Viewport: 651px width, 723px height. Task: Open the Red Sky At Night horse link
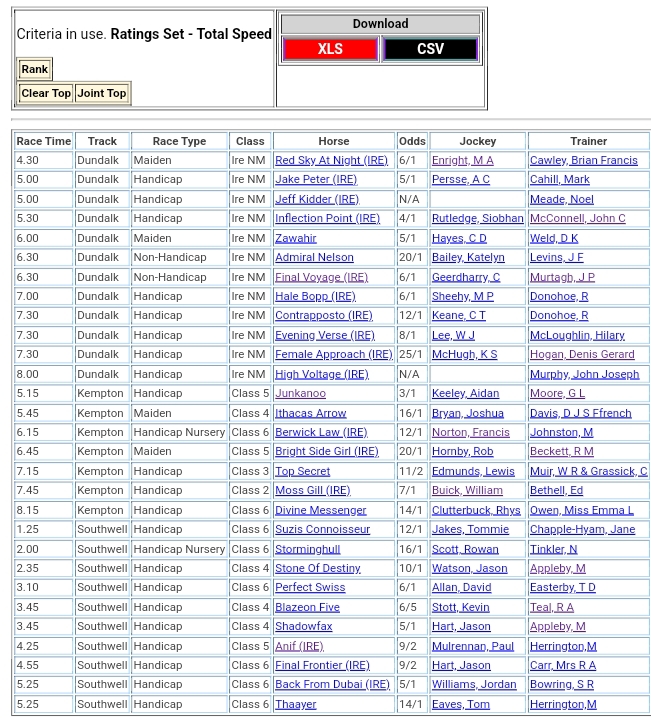(x=331, y=161)
